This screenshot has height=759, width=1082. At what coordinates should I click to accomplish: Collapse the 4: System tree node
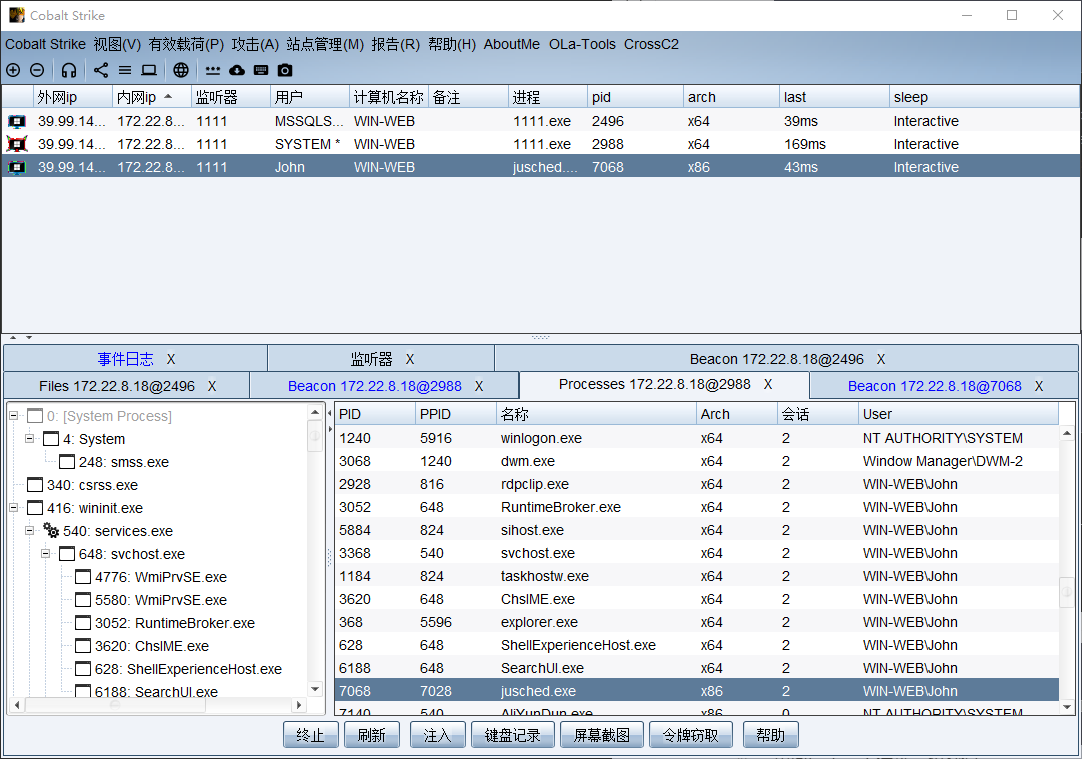click(30, 438)
